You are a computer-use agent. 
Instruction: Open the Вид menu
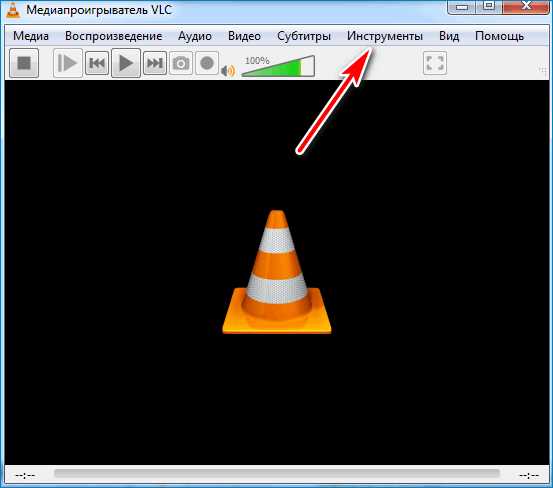pos(449,36)
